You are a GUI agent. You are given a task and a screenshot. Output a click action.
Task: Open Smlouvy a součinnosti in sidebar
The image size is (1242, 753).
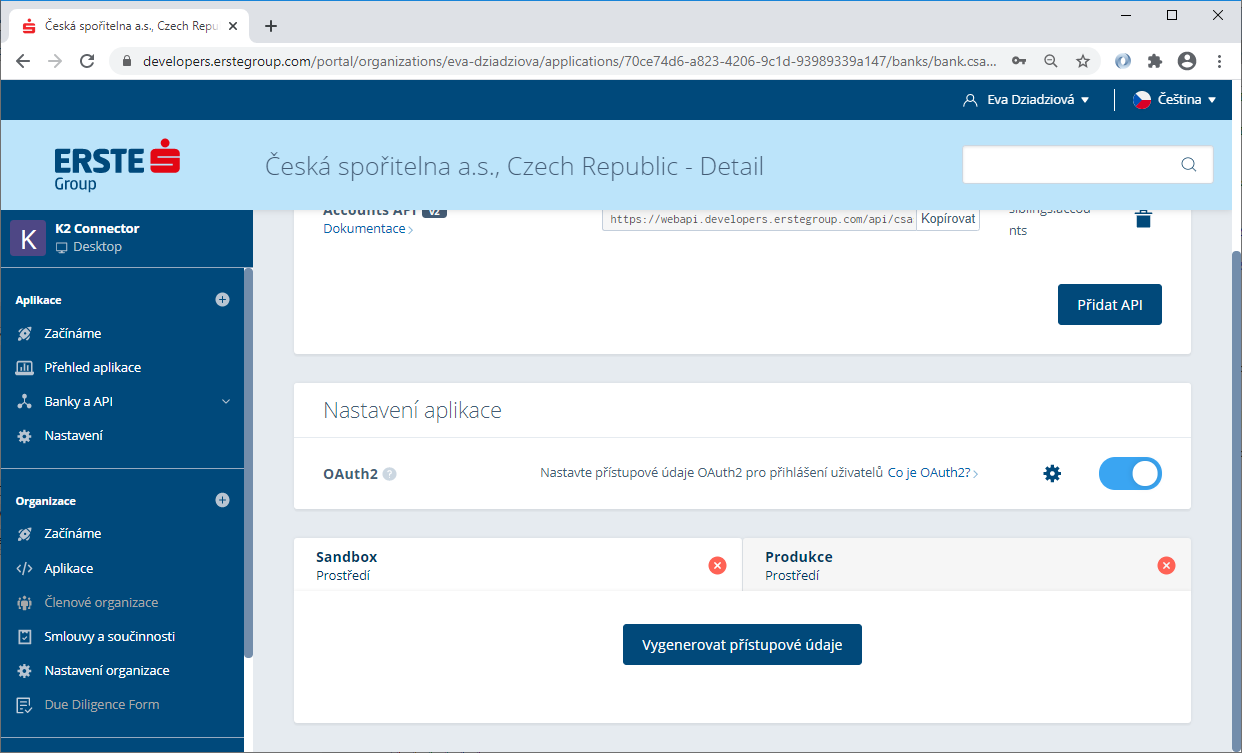109,636
